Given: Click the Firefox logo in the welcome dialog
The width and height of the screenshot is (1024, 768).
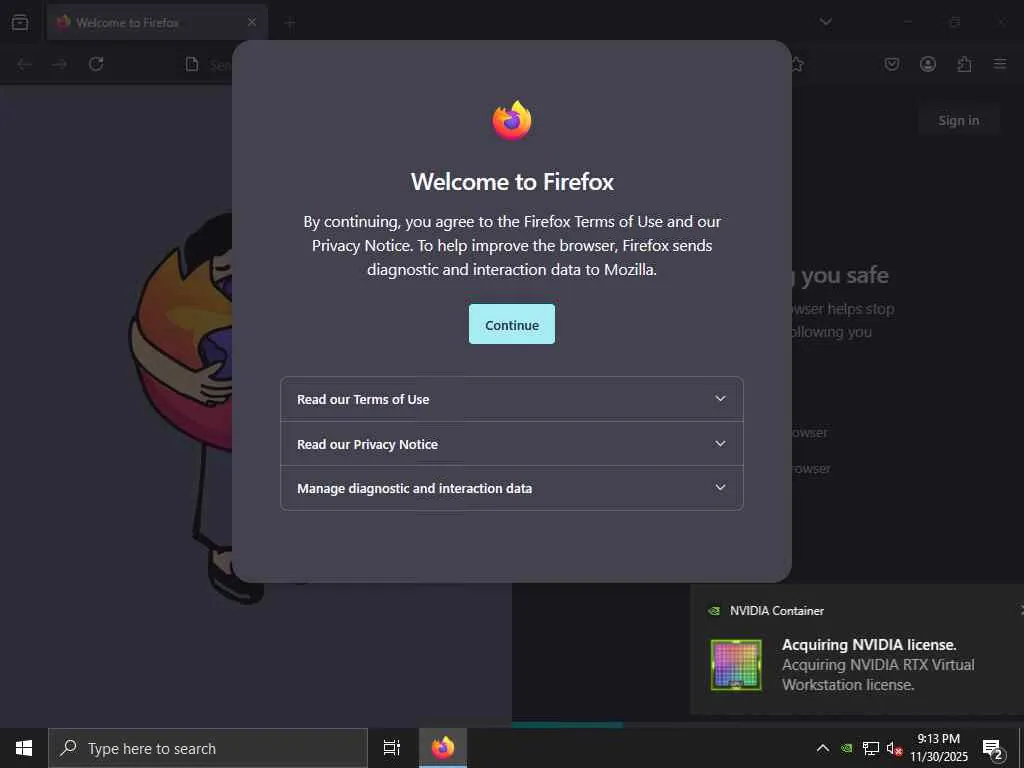Looking at the screenshot, I should [x=511, y=121].
